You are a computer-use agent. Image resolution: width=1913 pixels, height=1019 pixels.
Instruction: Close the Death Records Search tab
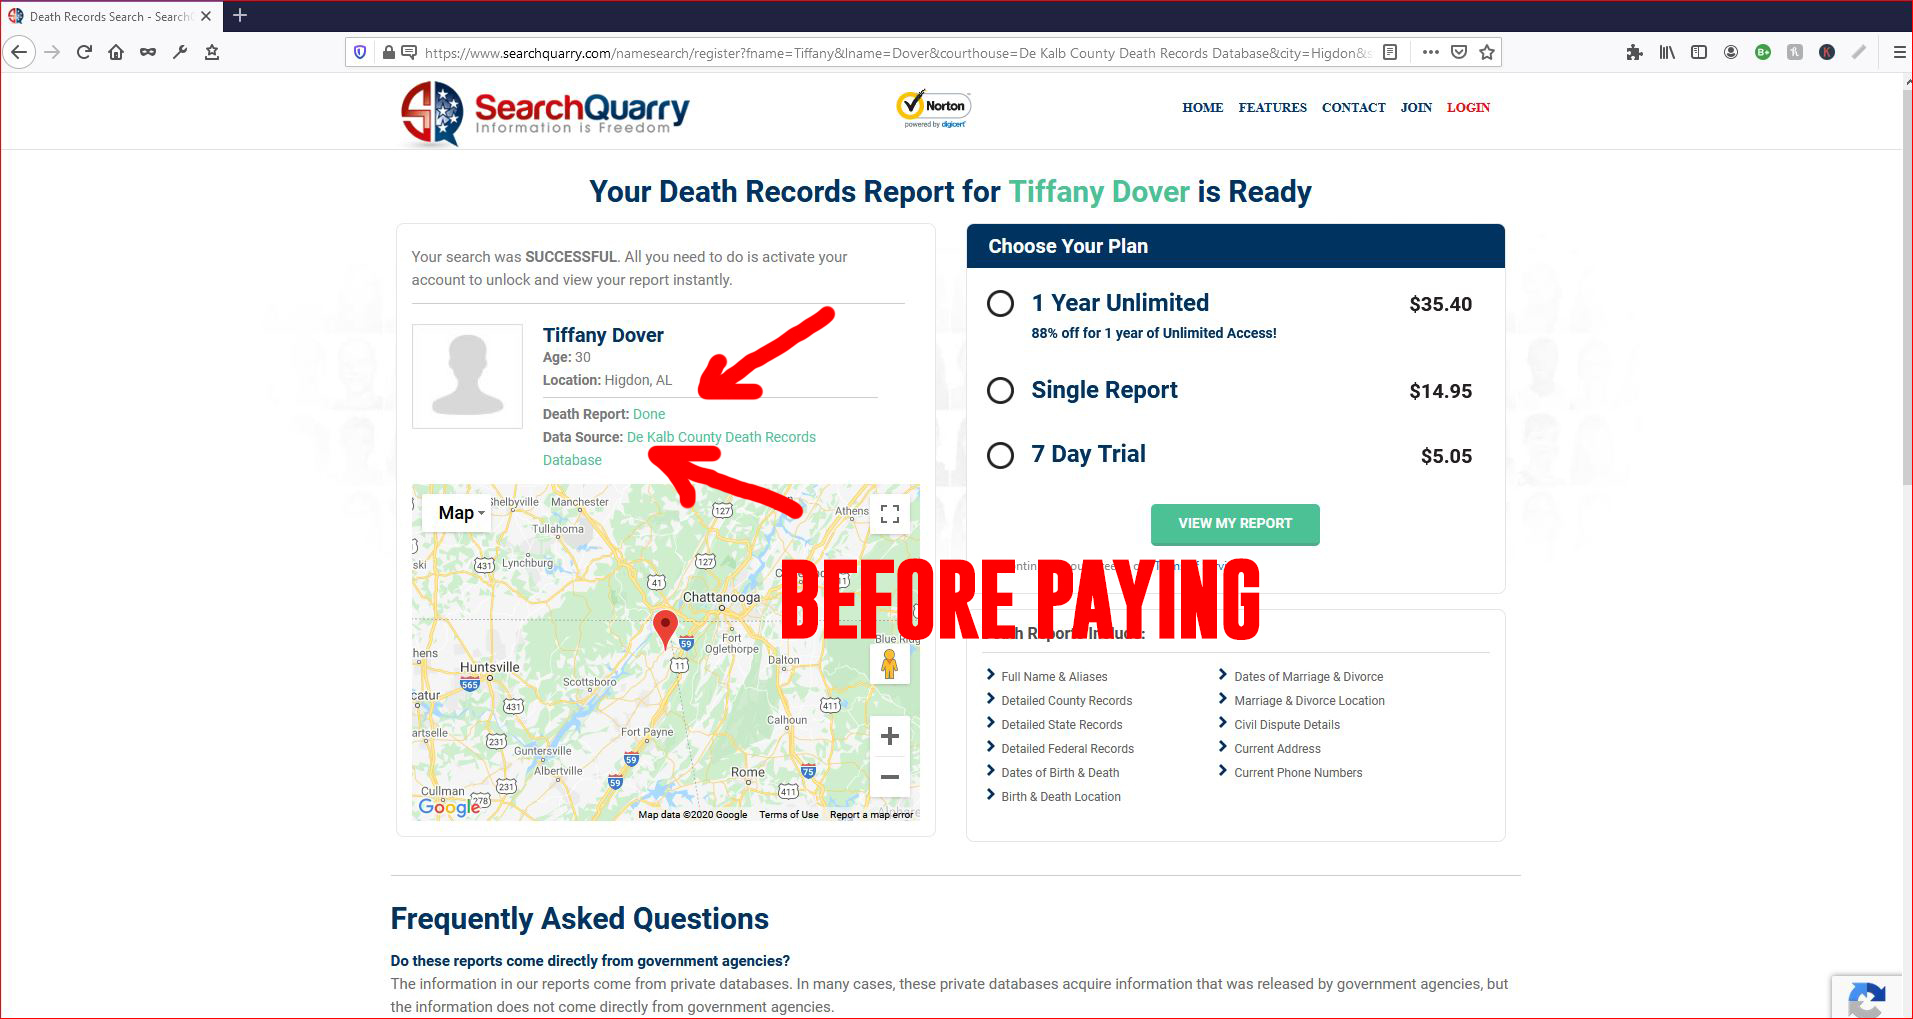coord(206,16)
